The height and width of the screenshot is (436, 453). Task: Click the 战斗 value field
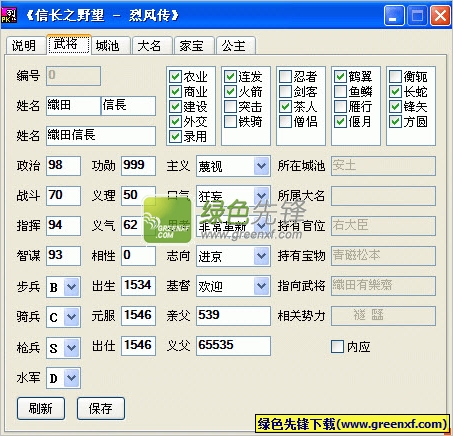pos(63,195)
